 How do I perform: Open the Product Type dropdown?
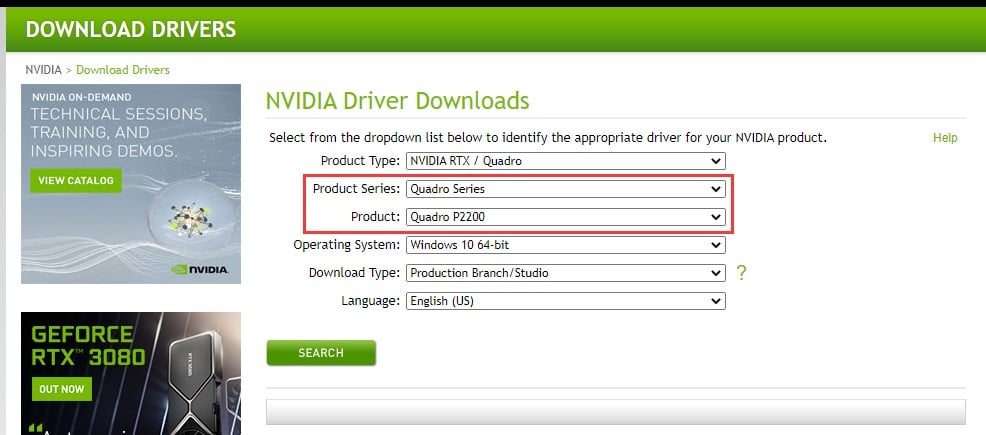pyautogui.click(x=565, y=161)
